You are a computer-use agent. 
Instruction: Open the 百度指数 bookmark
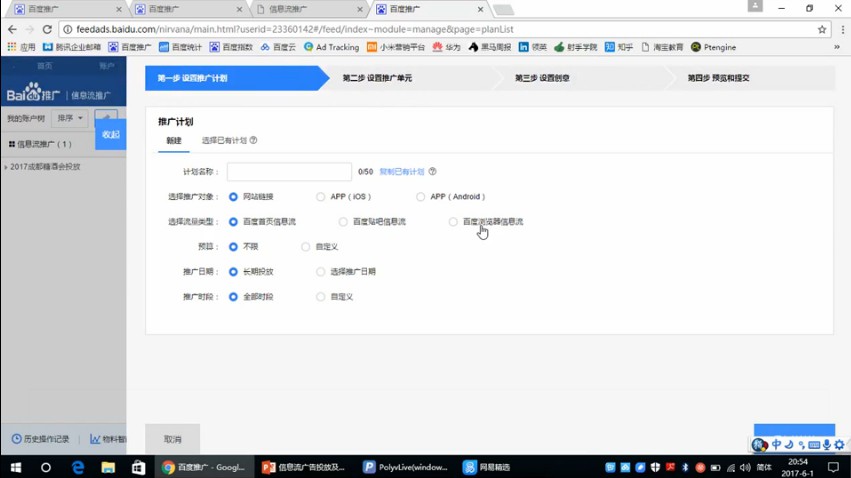231,47
